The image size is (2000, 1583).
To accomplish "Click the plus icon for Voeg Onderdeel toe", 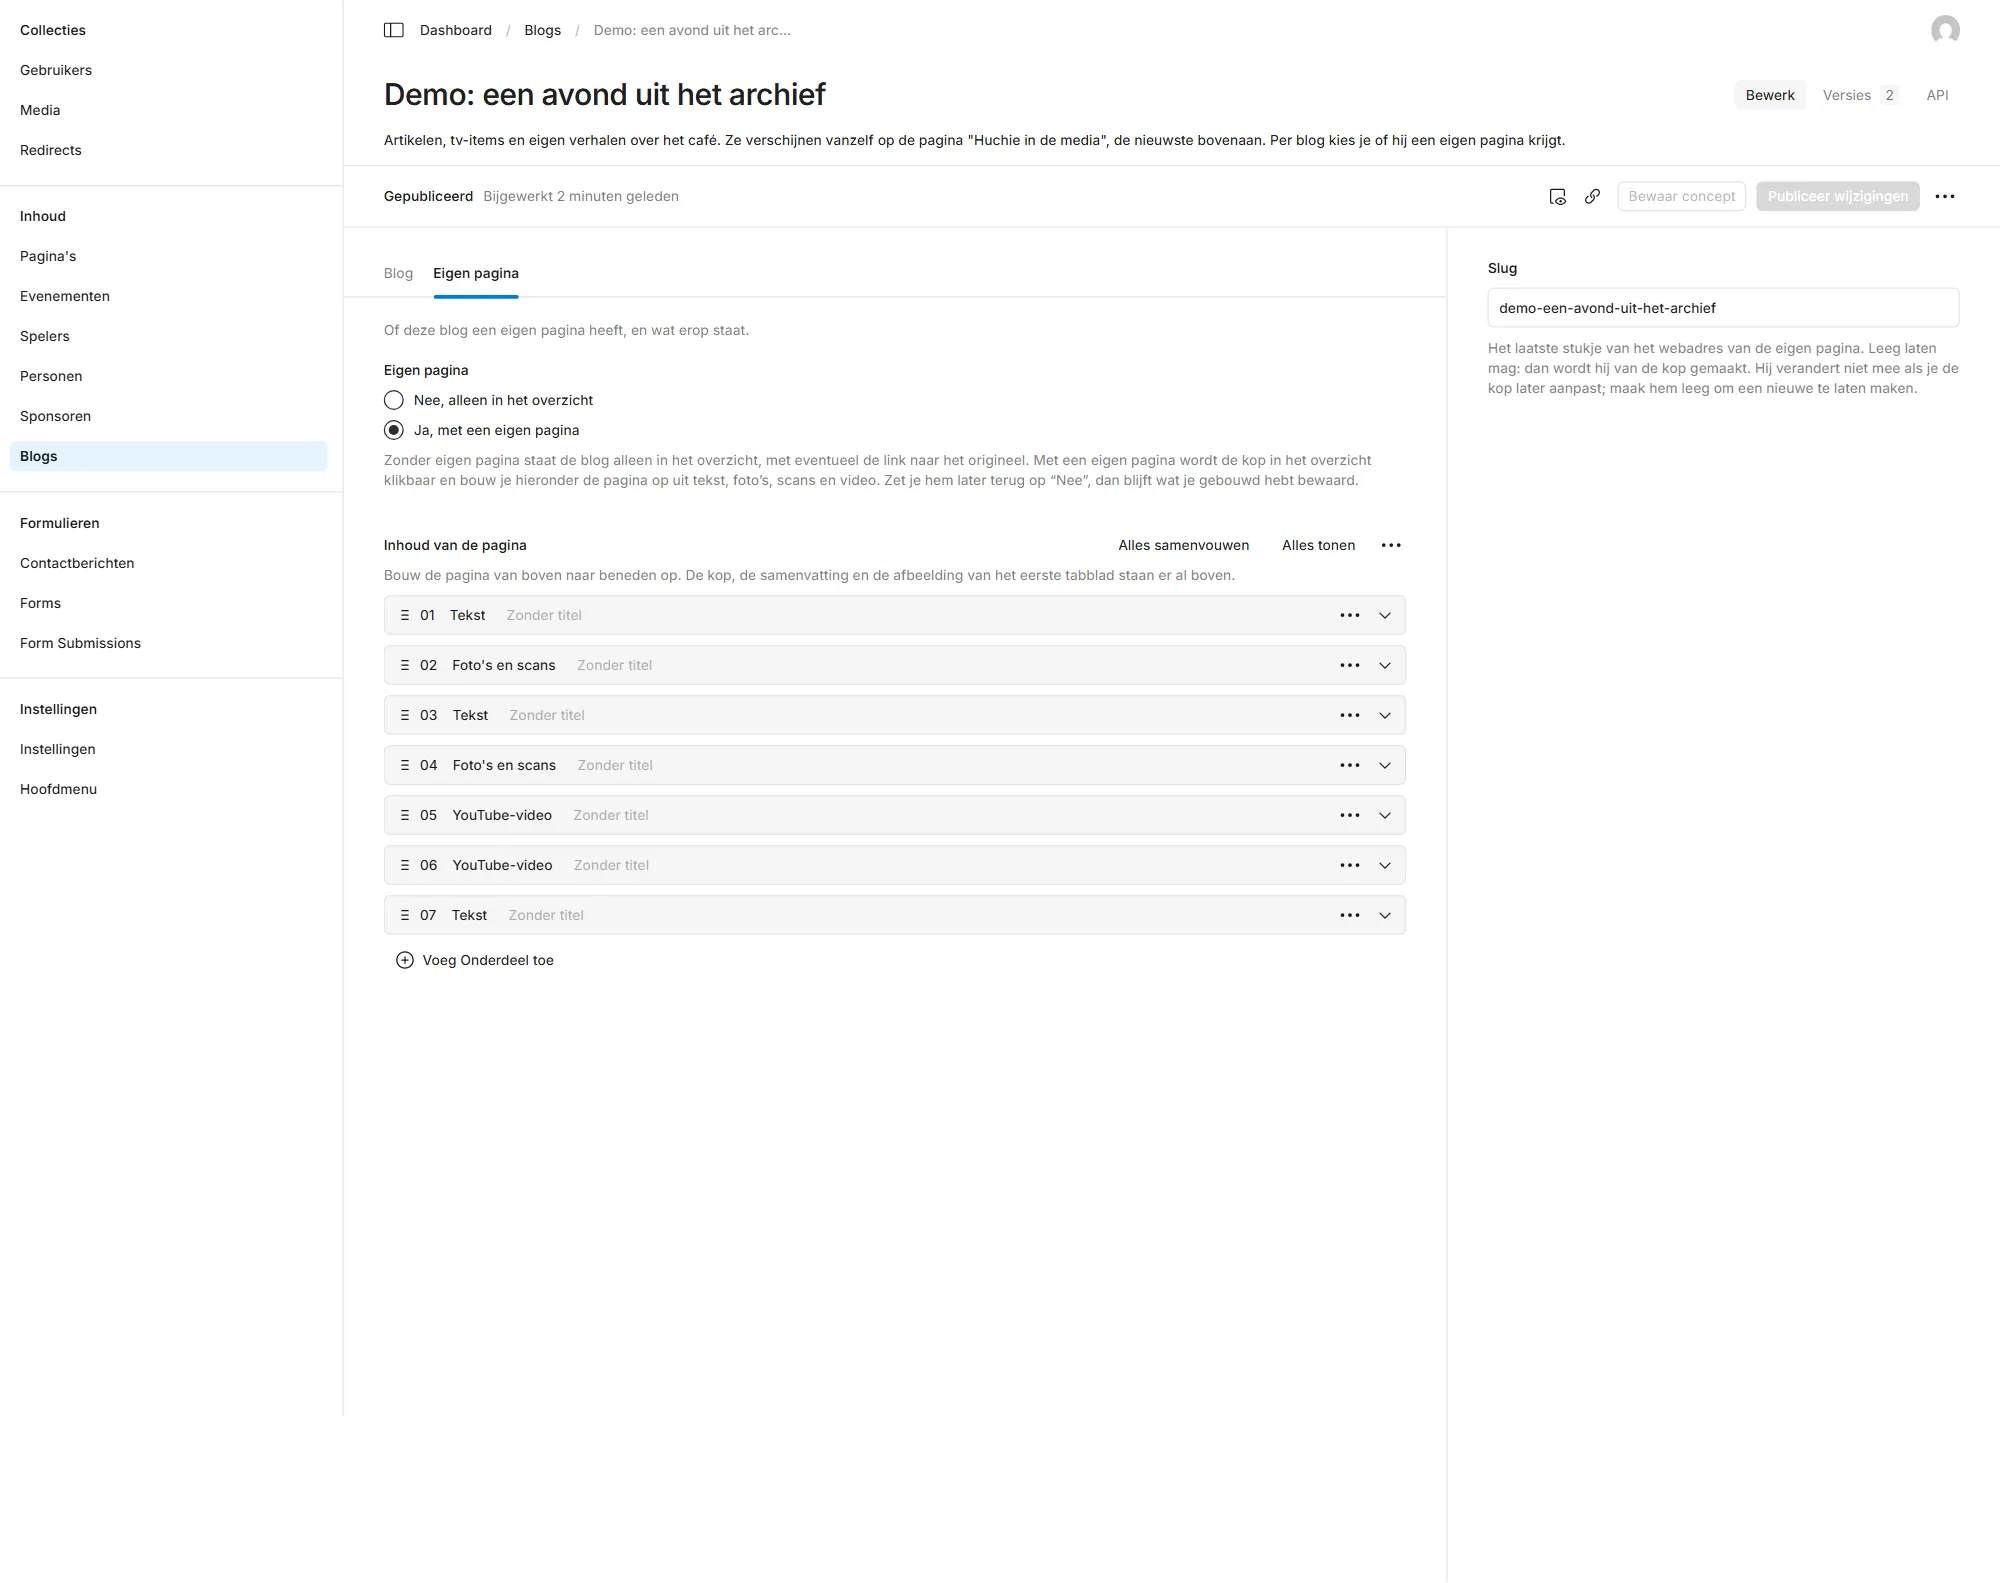I will pos(405,960).
